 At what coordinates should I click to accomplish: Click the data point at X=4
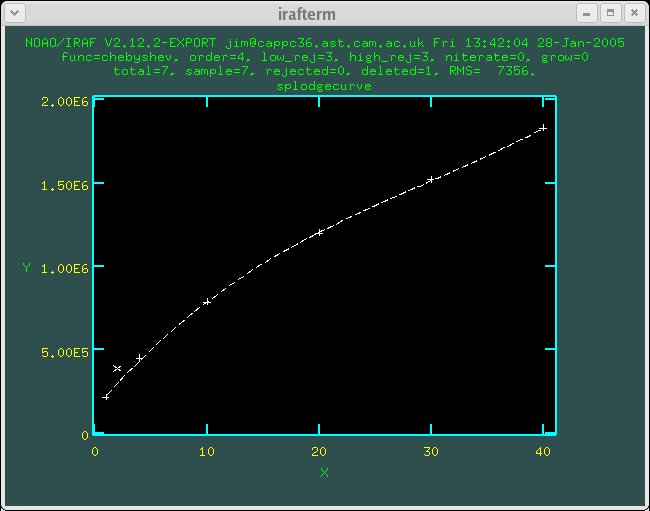tap(140, 358)
